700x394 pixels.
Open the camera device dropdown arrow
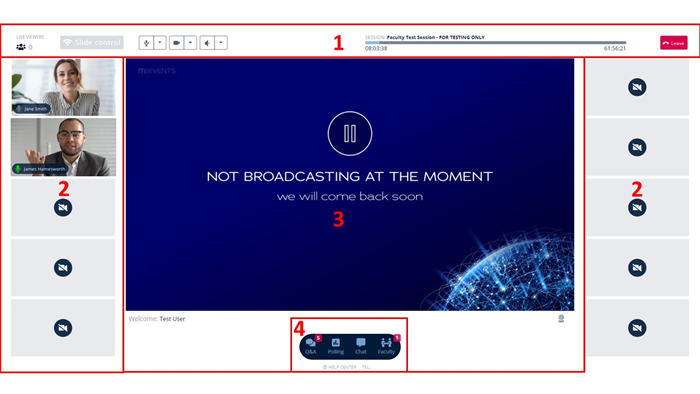[x=190, y=43]
